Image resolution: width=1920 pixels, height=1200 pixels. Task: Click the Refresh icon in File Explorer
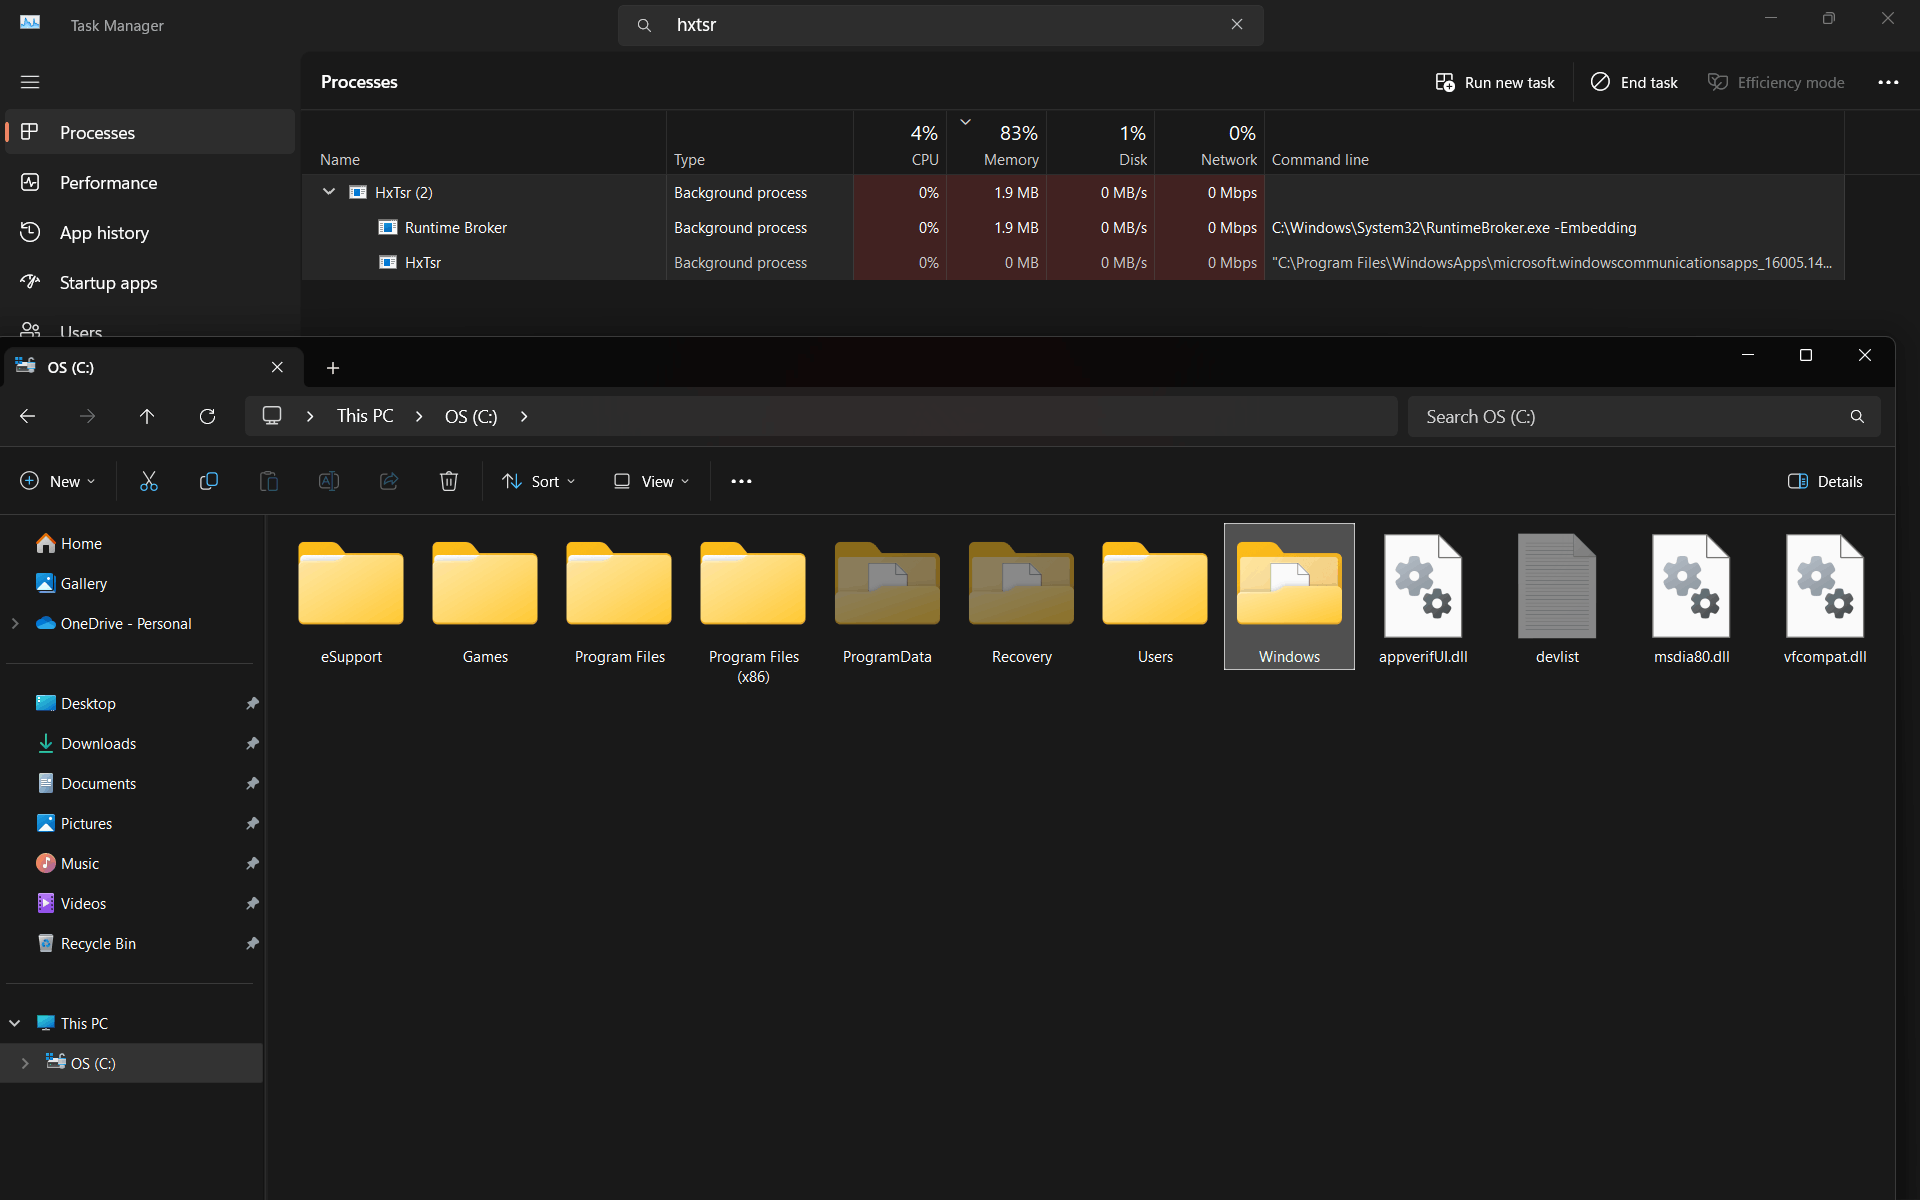coord(207,416)
